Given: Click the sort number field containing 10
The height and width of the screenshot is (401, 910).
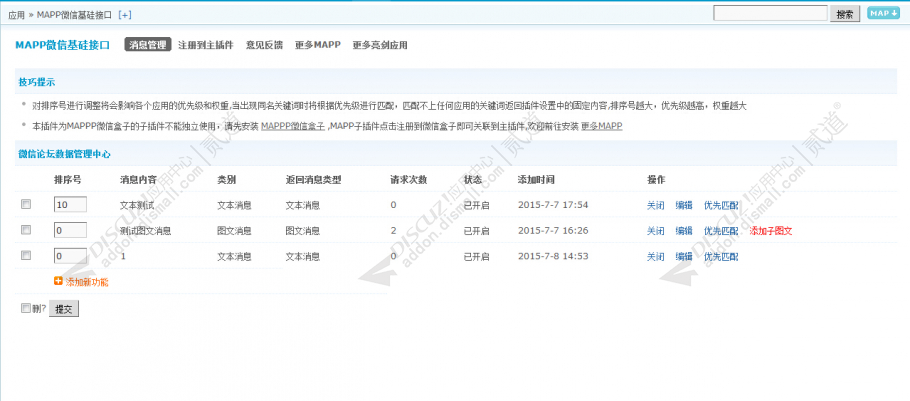Looking at the screenshot, I should tap(70, 204).
